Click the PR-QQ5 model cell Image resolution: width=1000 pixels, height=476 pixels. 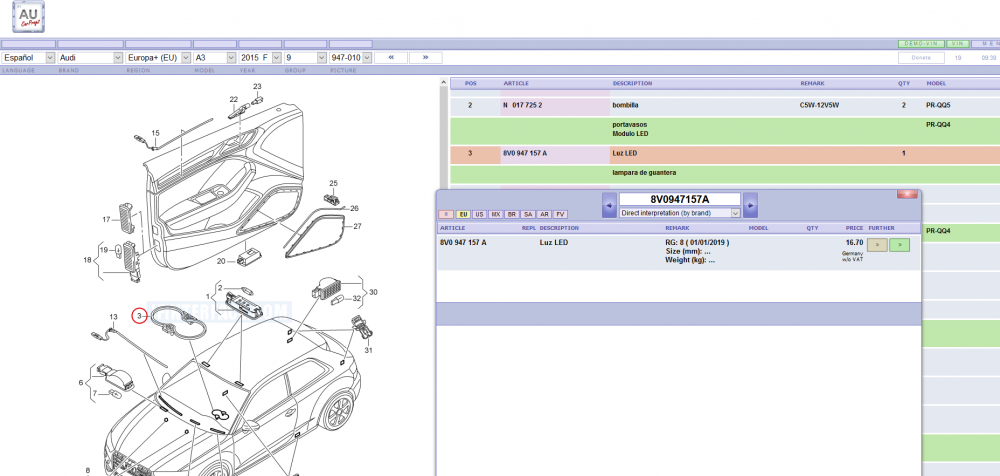(x=938, y=105)
